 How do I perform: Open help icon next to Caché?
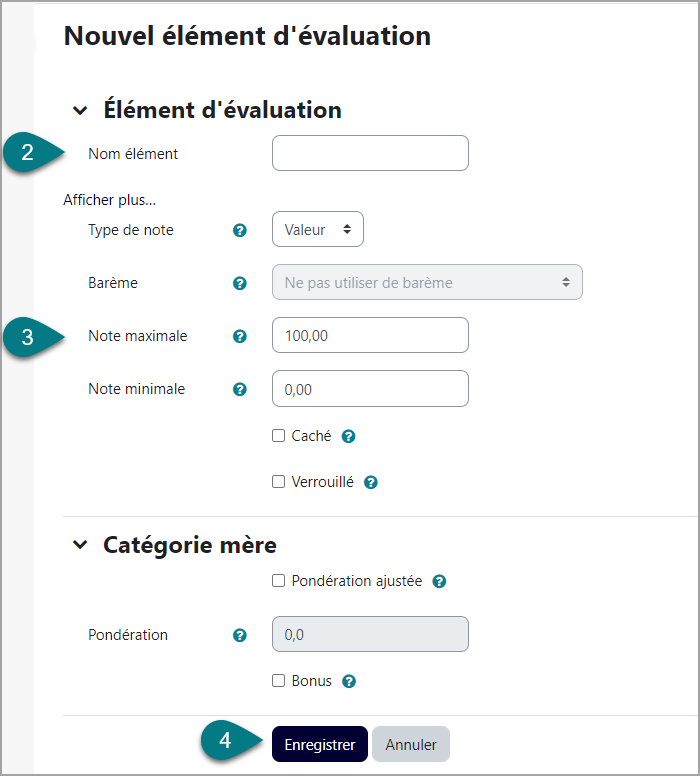(x=349, y=436)
